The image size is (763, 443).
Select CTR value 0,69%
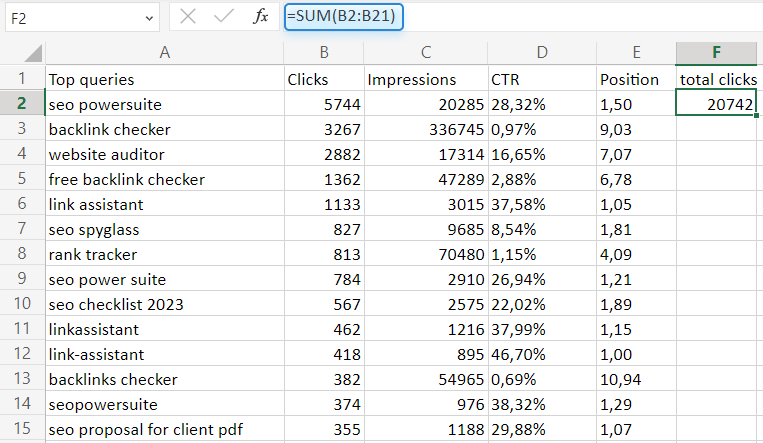[542, 379]
